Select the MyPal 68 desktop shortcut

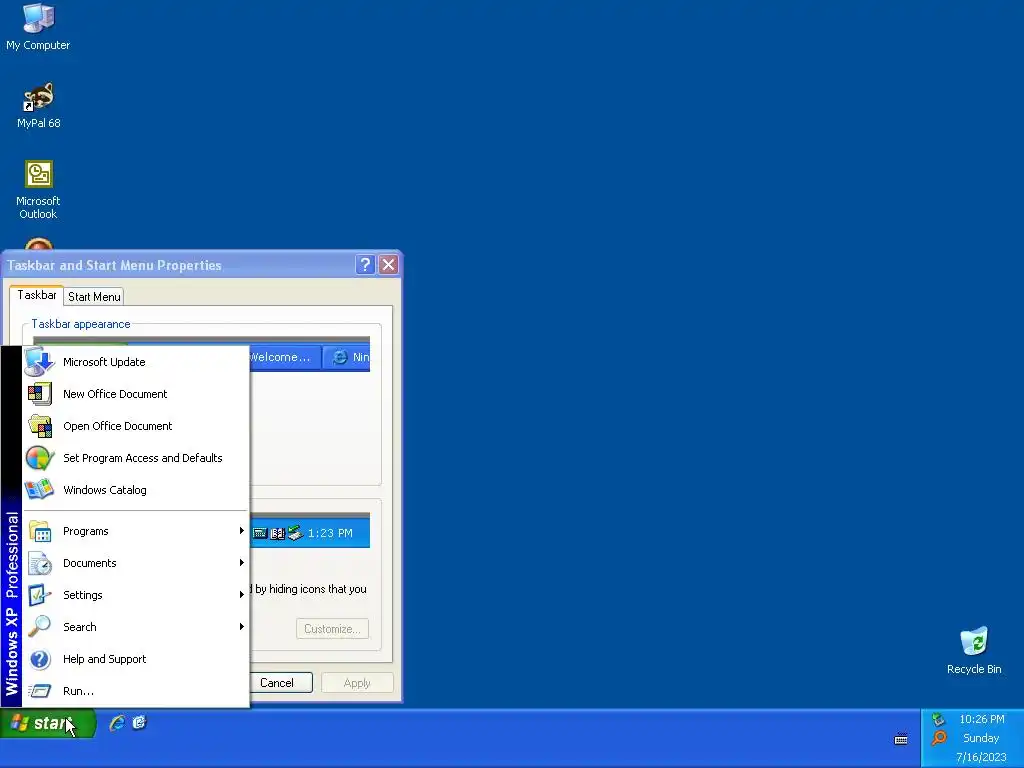(39, 105)
